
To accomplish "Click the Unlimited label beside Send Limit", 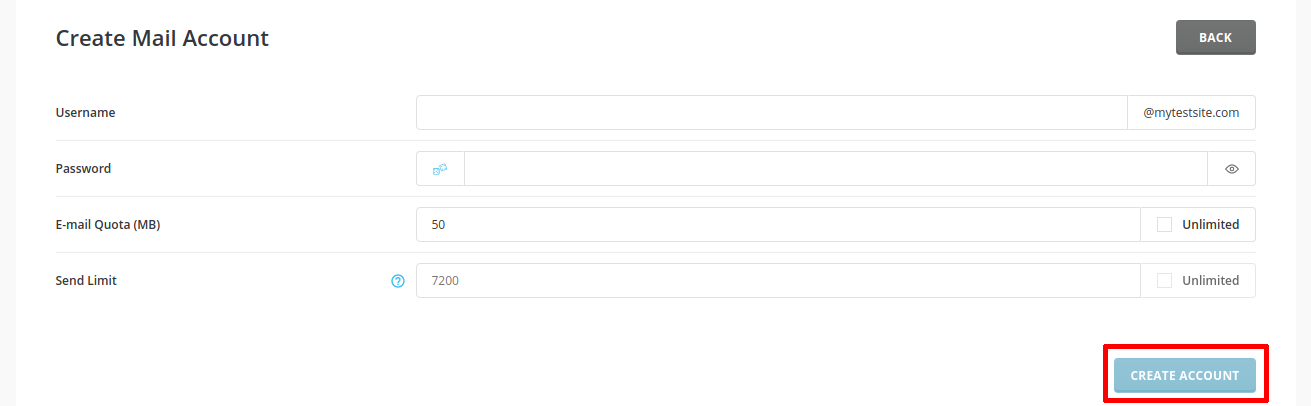I will pos(1210,281).
